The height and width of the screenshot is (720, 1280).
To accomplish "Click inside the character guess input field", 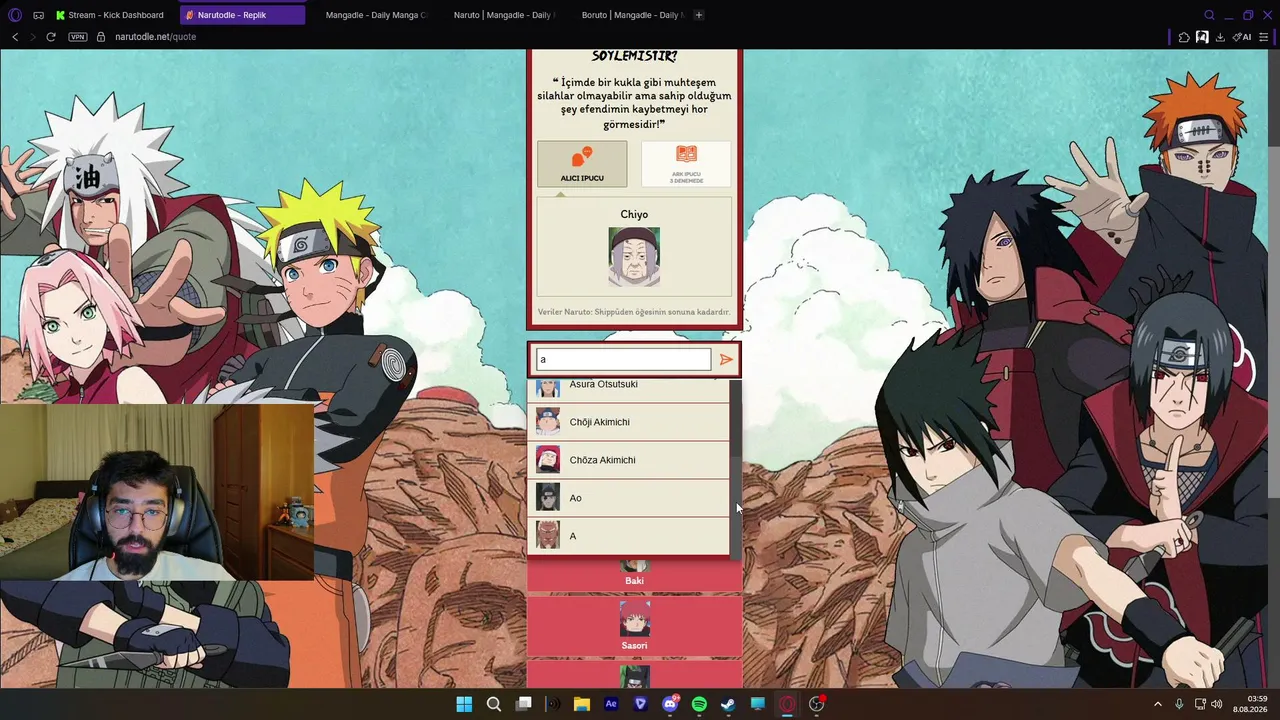I will click(623, 359).
